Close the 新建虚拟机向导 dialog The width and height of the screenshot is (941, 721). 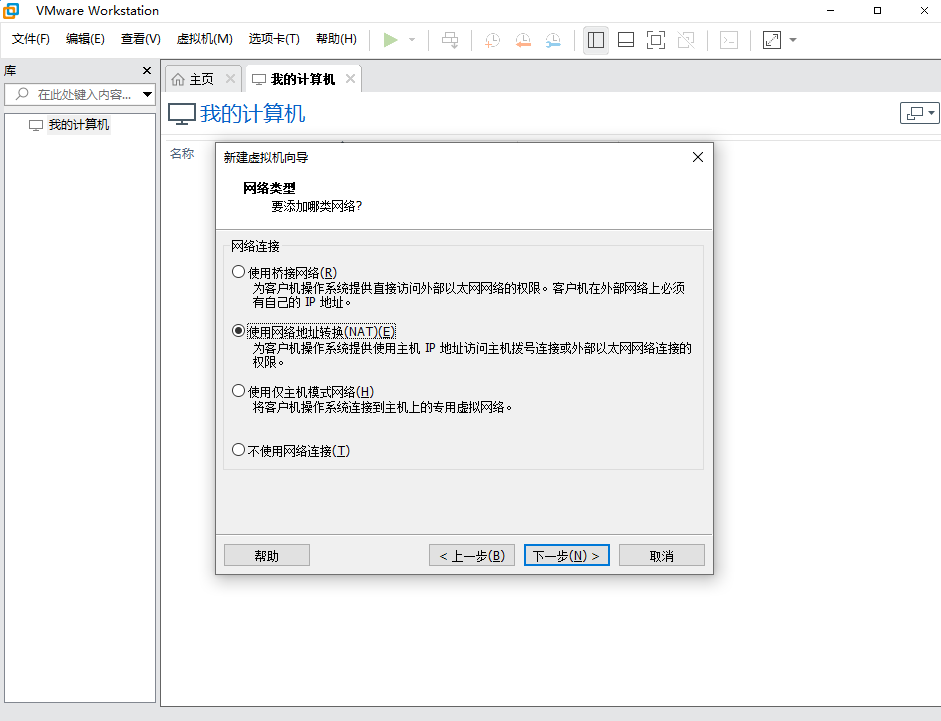point(697,157)
